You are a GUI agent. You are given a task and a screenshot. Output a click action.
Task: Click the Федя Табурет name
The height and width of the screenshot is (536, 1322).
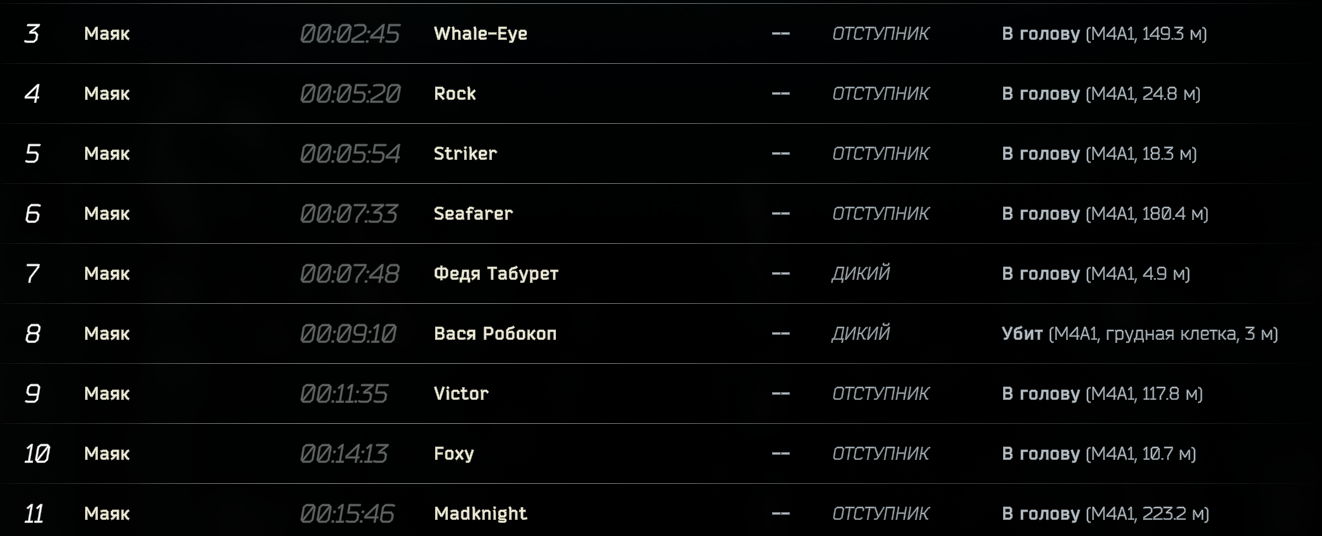pos(496,274)
